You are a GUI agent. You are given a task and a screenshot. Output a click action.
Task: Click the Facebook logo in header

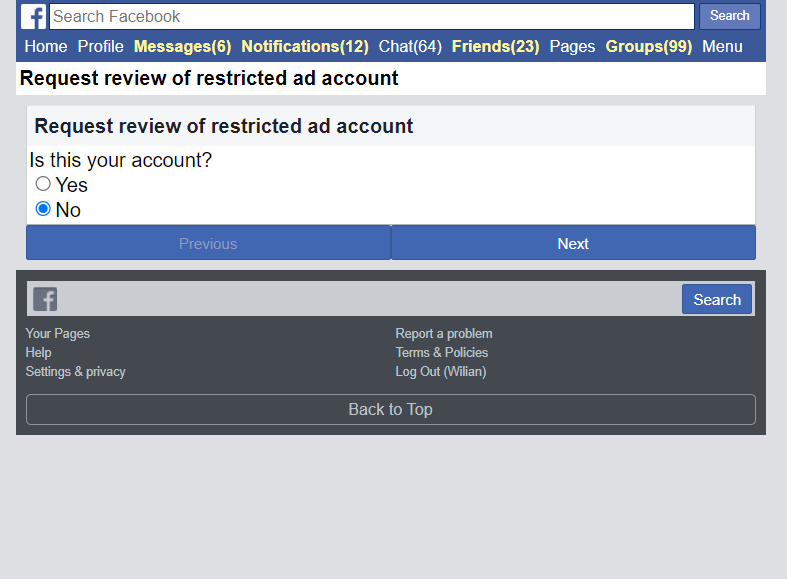[34, 17]
